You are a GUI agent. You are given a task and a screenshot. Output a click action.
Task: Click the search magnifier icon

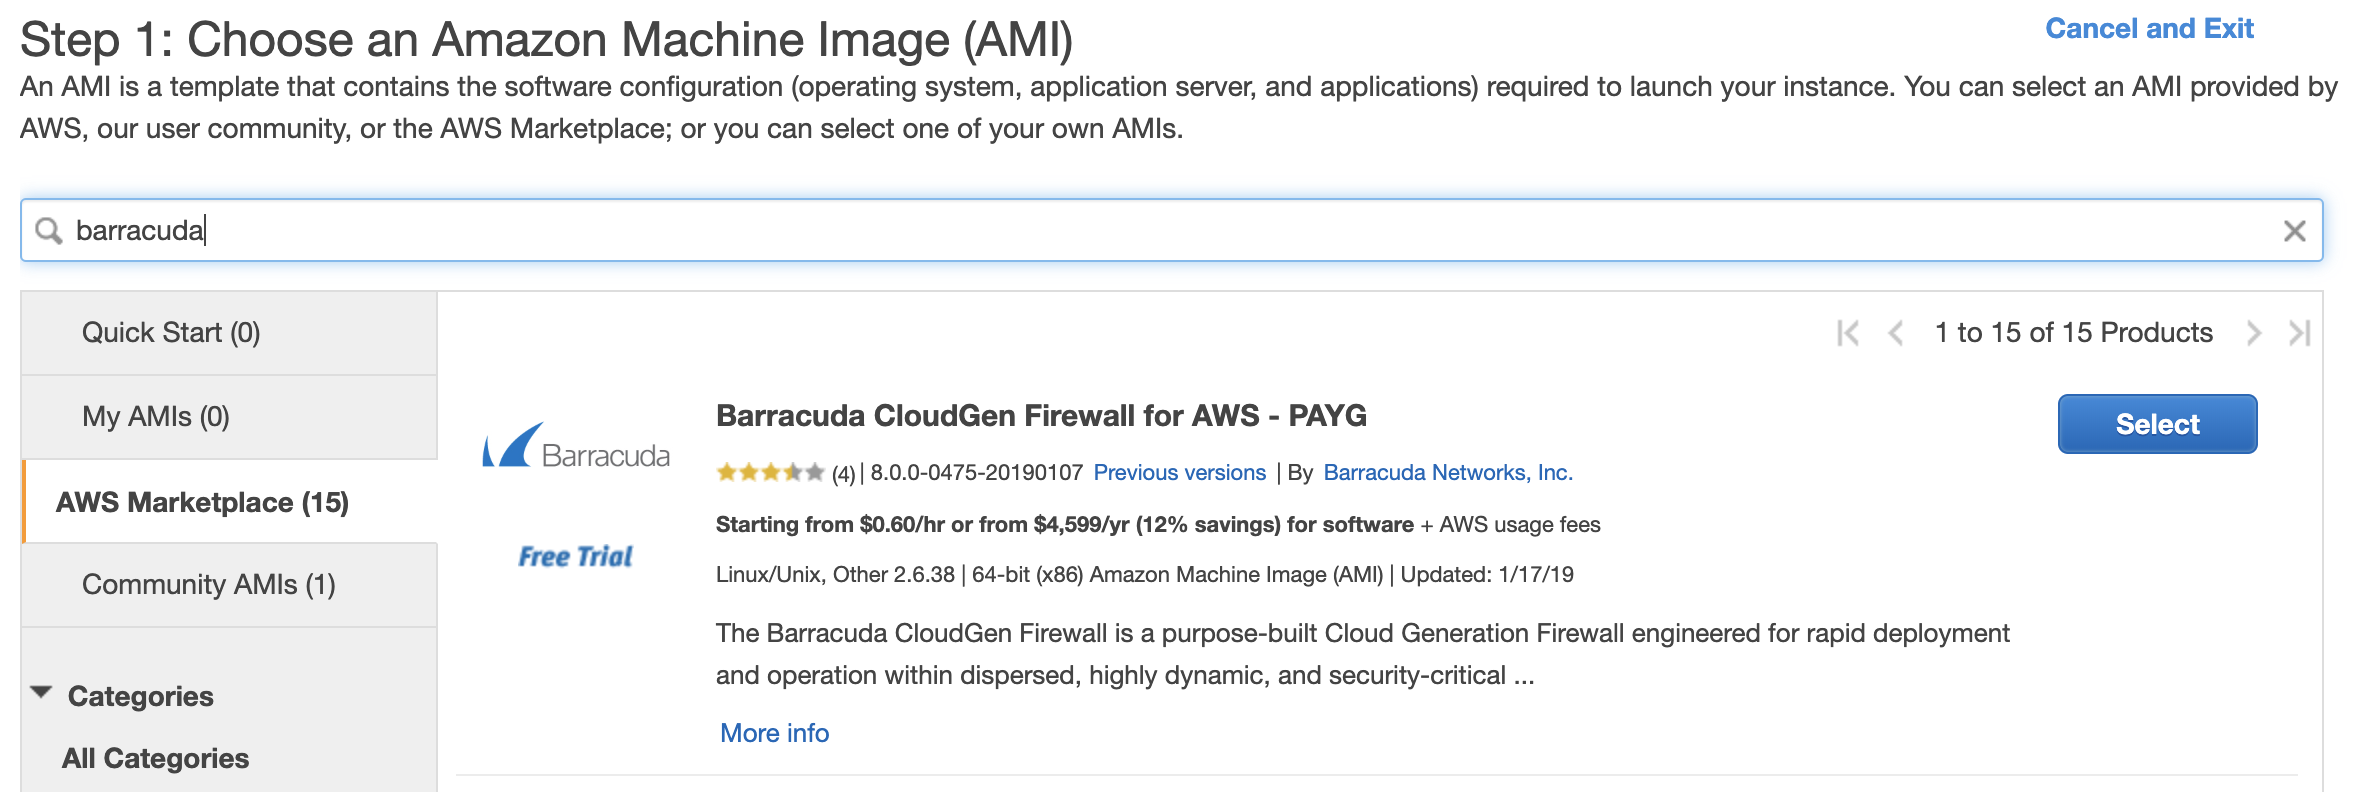click(48, 231)
